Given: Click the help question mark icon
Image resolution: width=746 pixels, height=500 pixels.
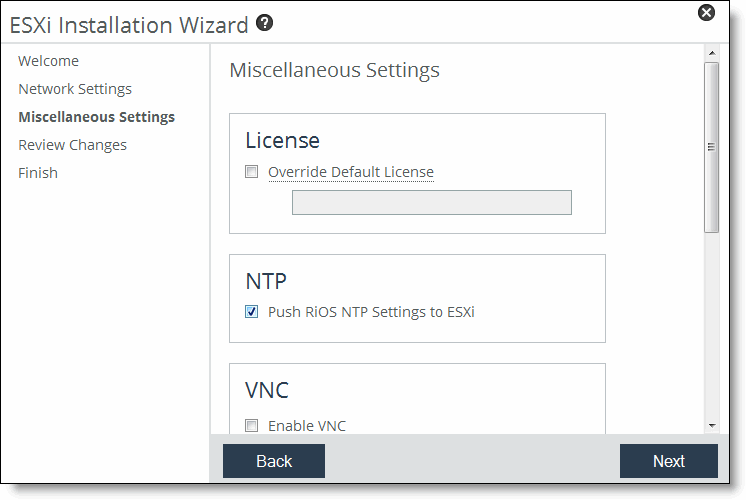Looking at the screenshot, I should pos(265,23).
